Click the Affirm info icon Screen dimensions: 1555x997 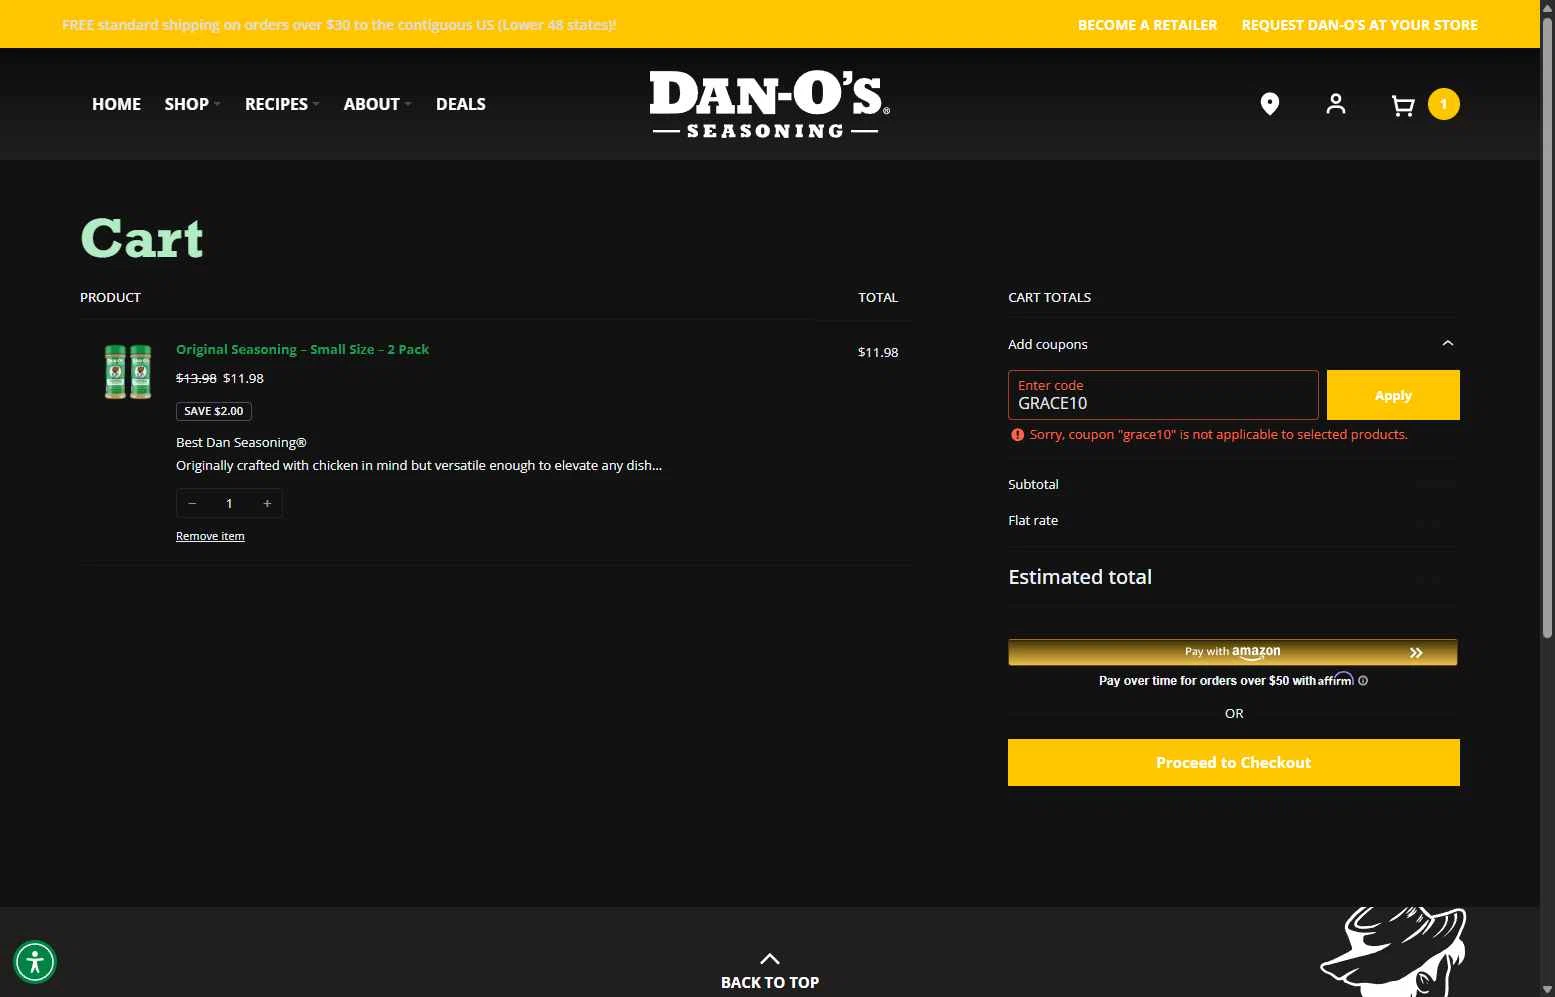pos(1363,681)
